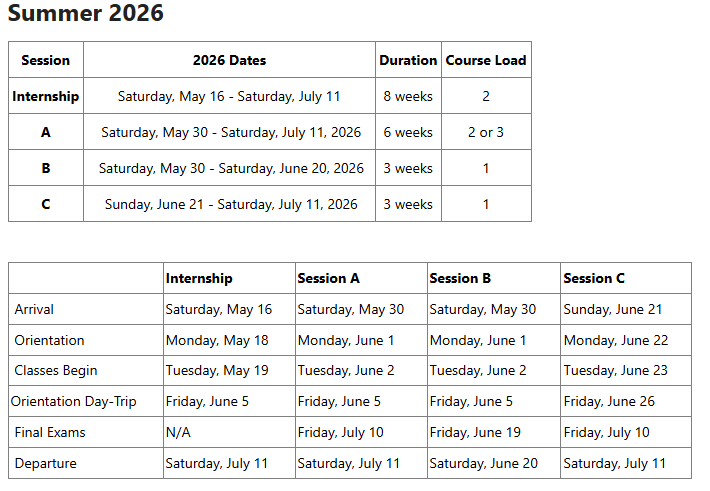710x491 pixels.
Task: Select Session B dates May 30 - June 20
Action: (231, 168)
